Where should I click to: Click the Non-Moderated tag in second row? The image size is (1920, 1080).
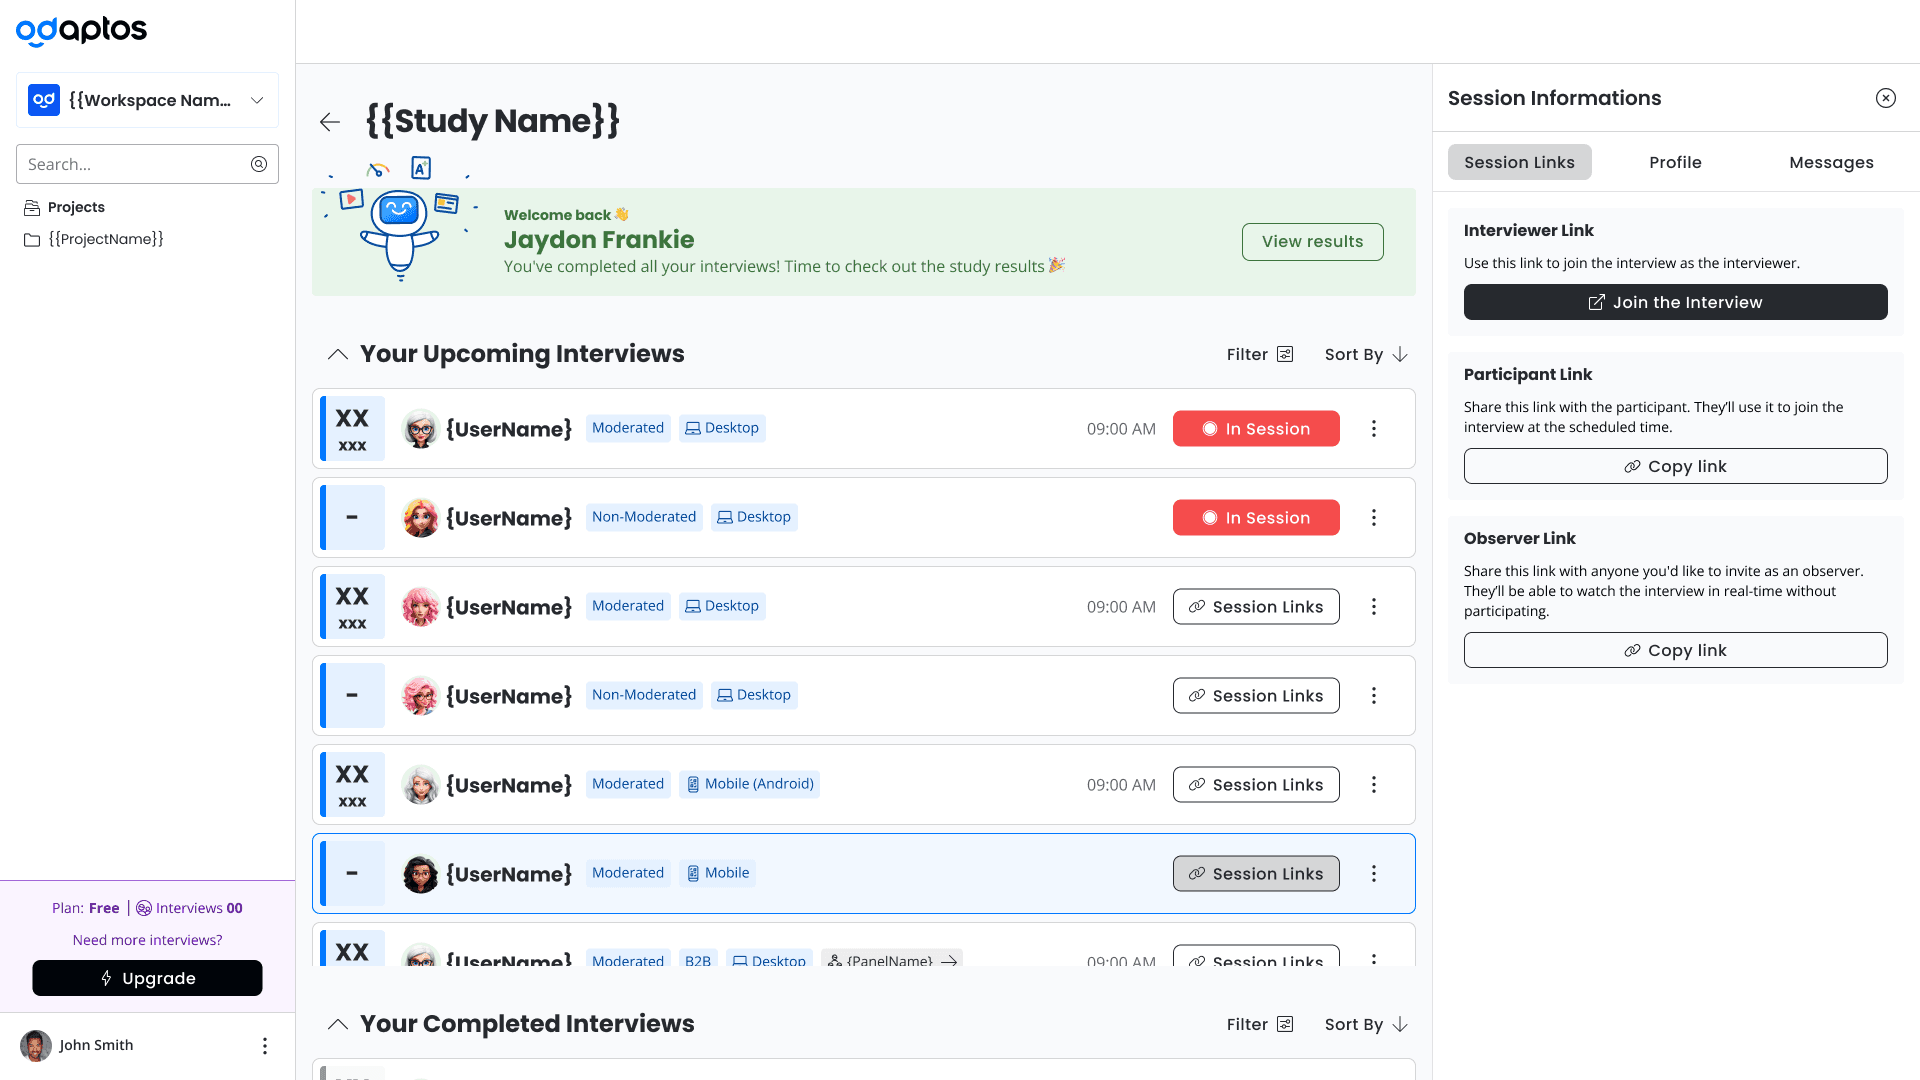[x=644, y=518]
